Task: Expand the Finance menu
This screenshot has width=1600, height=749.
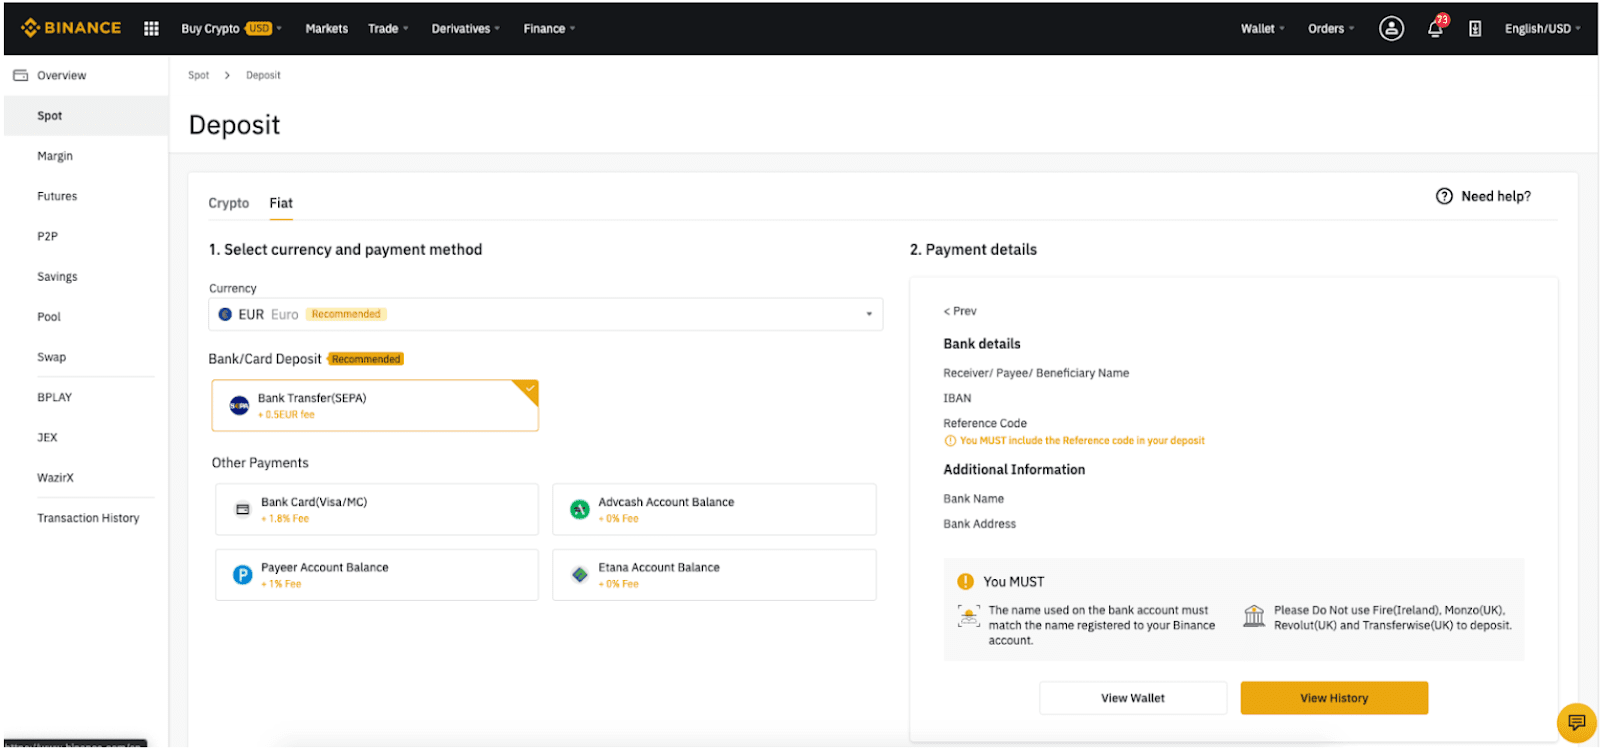Action: (549, 28)
